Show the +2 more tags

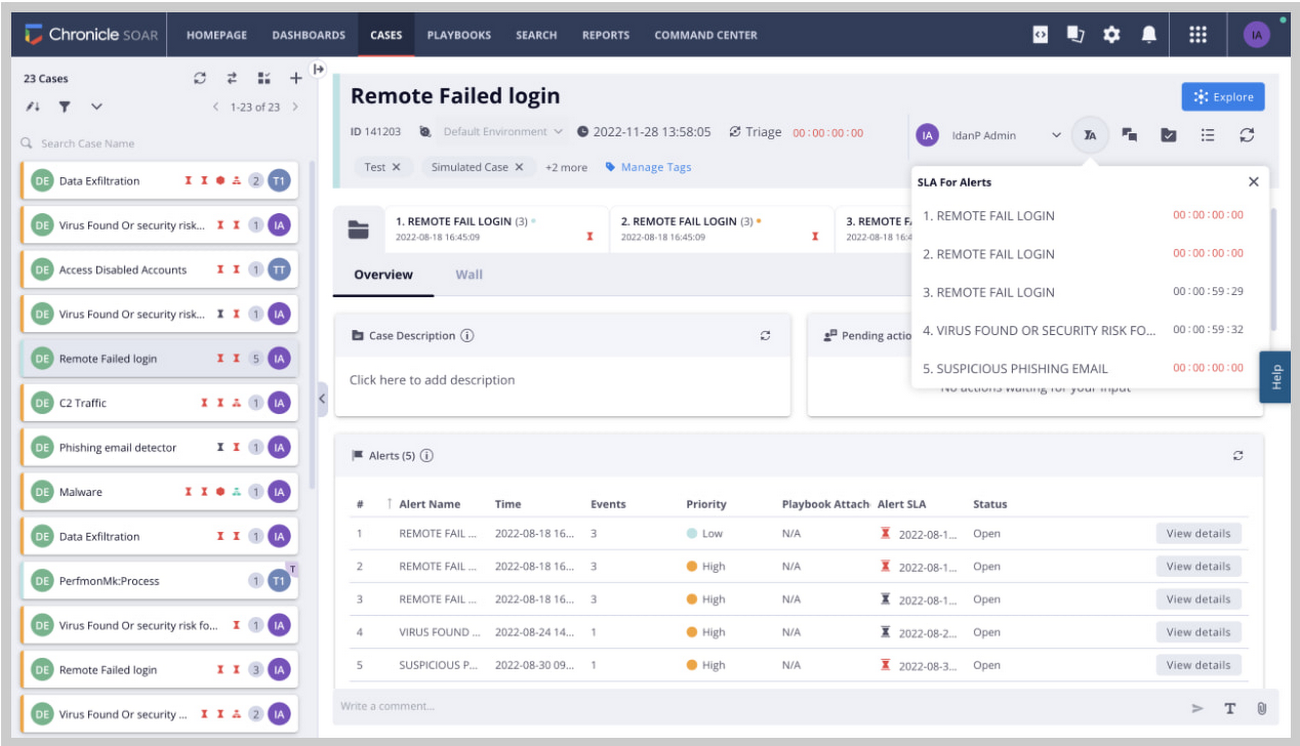[566, 167]
